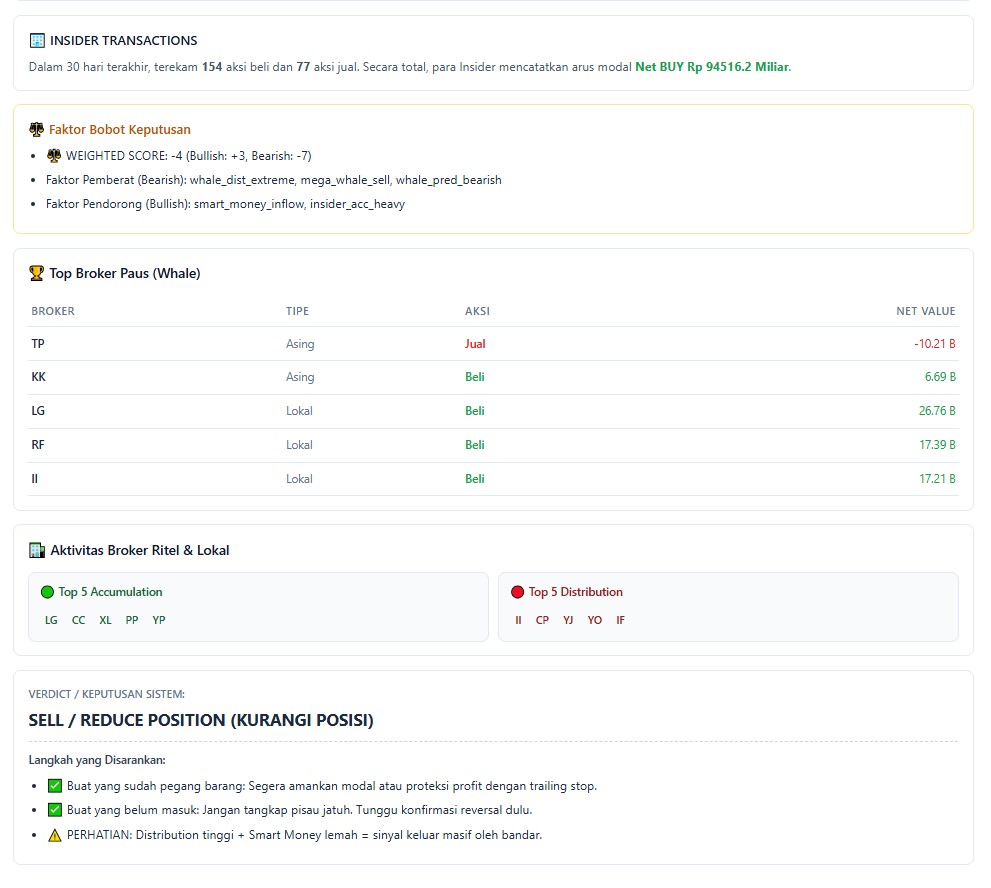Click the green circle beside Top 5 Accumulation

click(x=48, y=592)
